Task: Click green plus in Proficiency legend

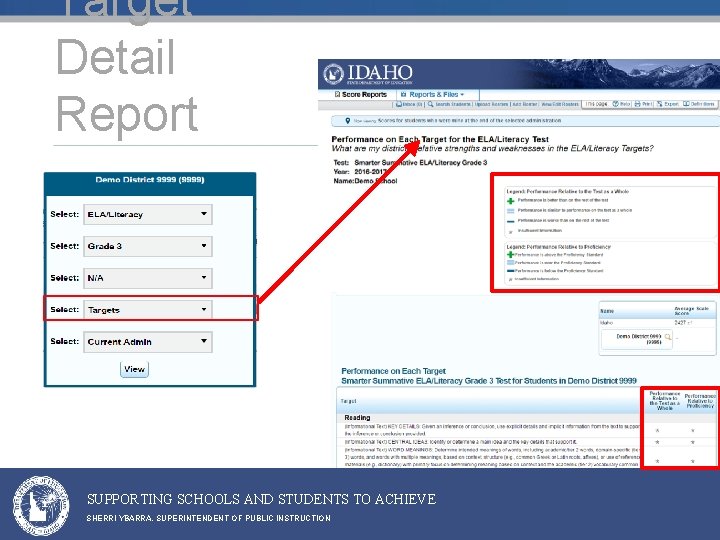Action: 510,254
